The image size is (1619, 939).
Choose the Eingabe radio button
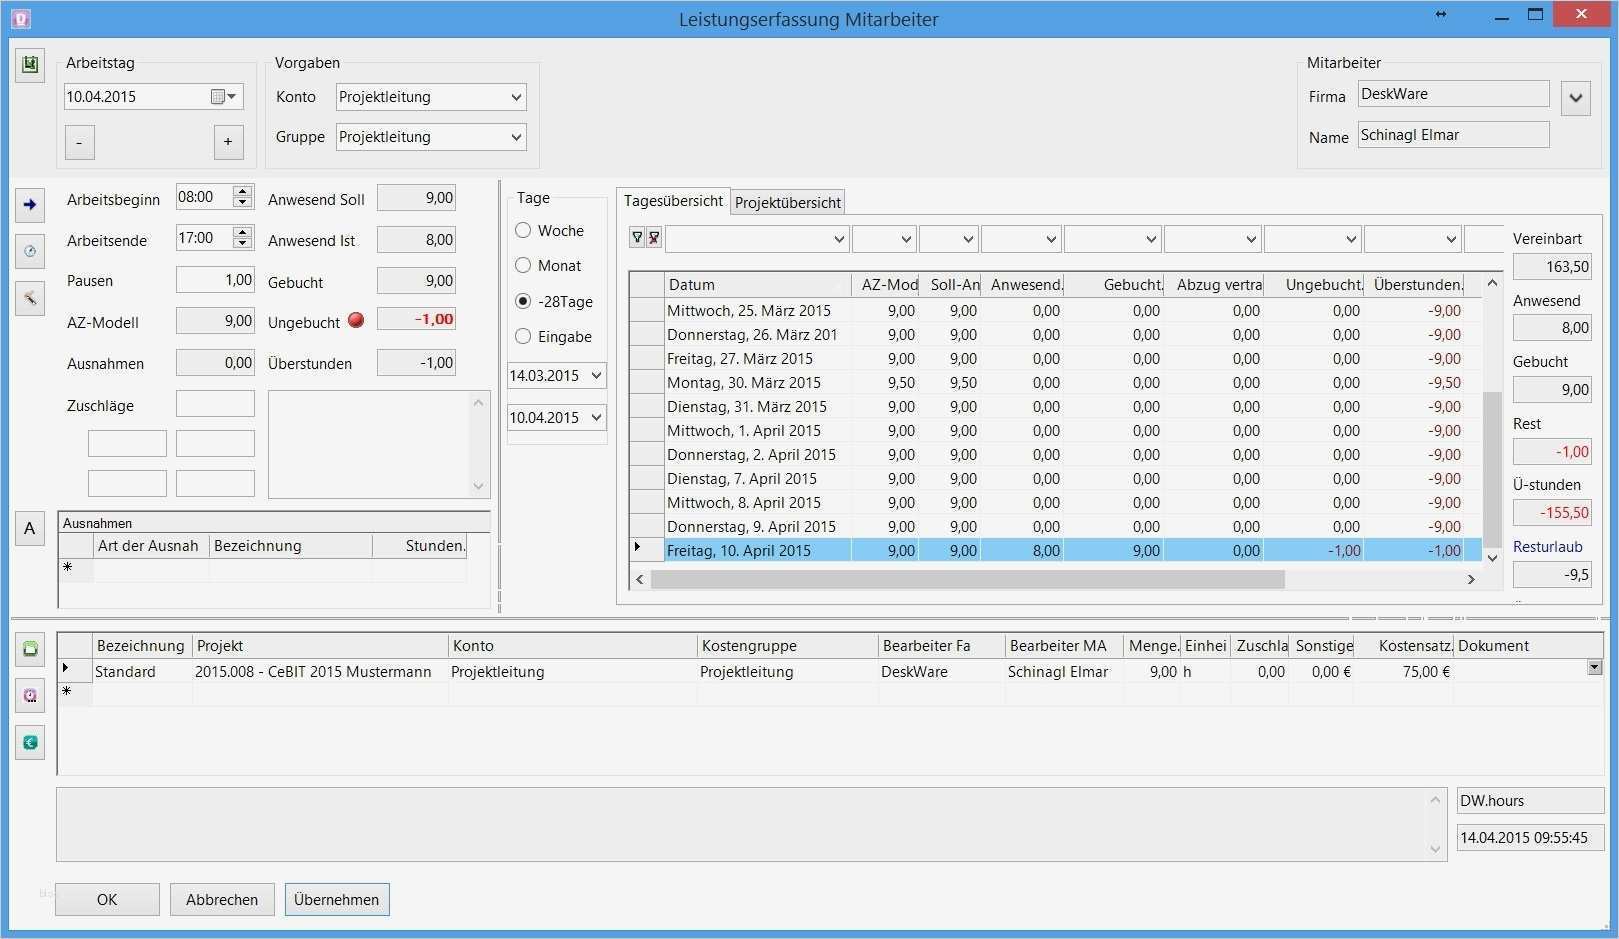523,336
